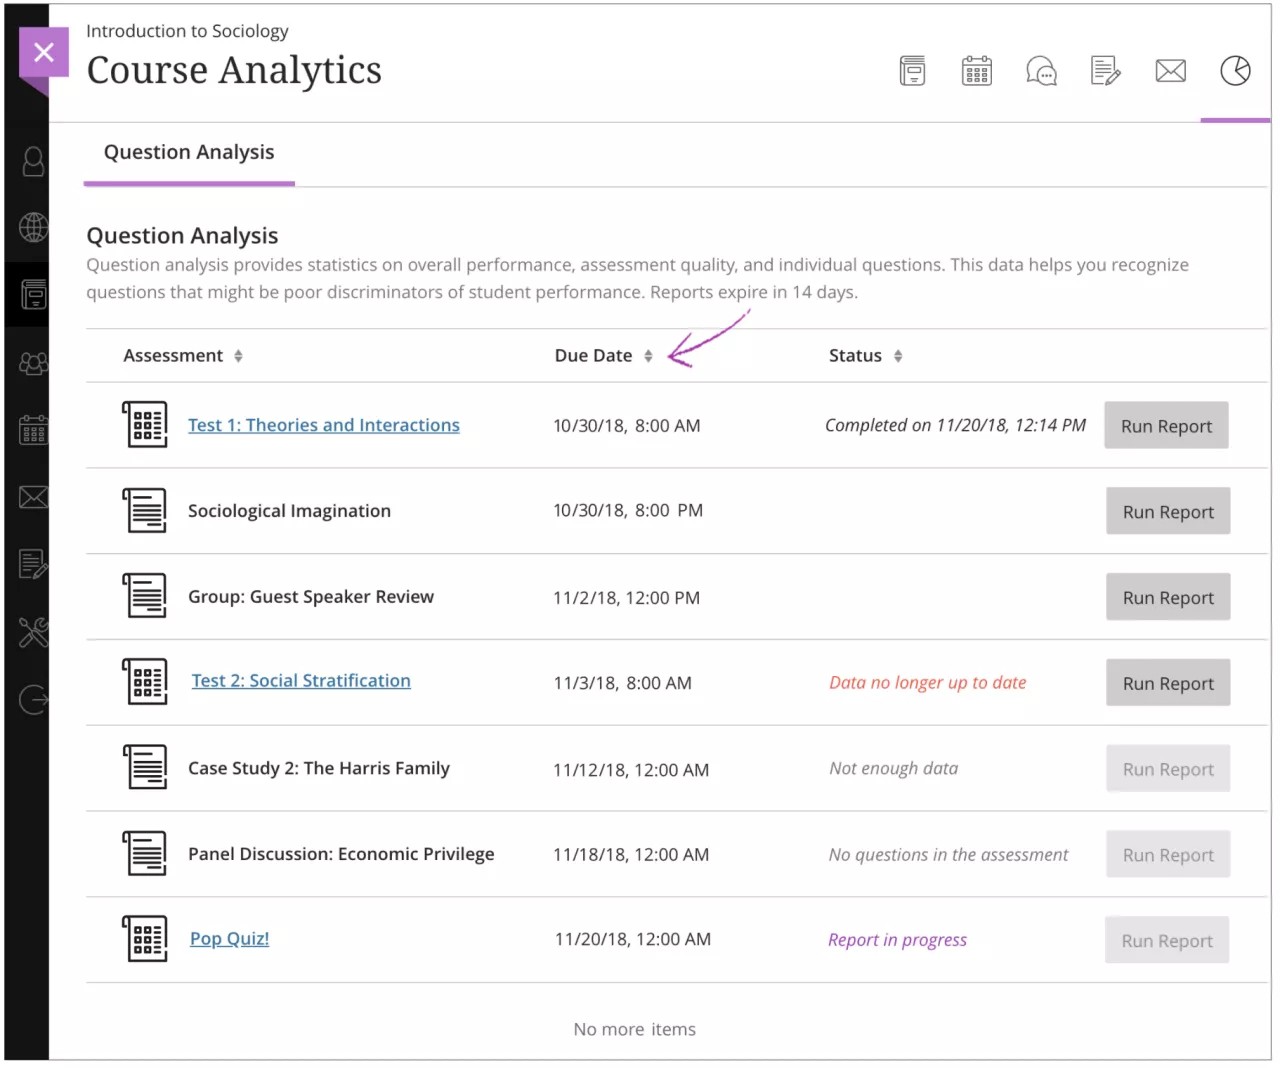Open the sidebar calendar icon
The width and height of the screenshot is (1280, 1068).
pyautogui.click(x=31, y=429)
